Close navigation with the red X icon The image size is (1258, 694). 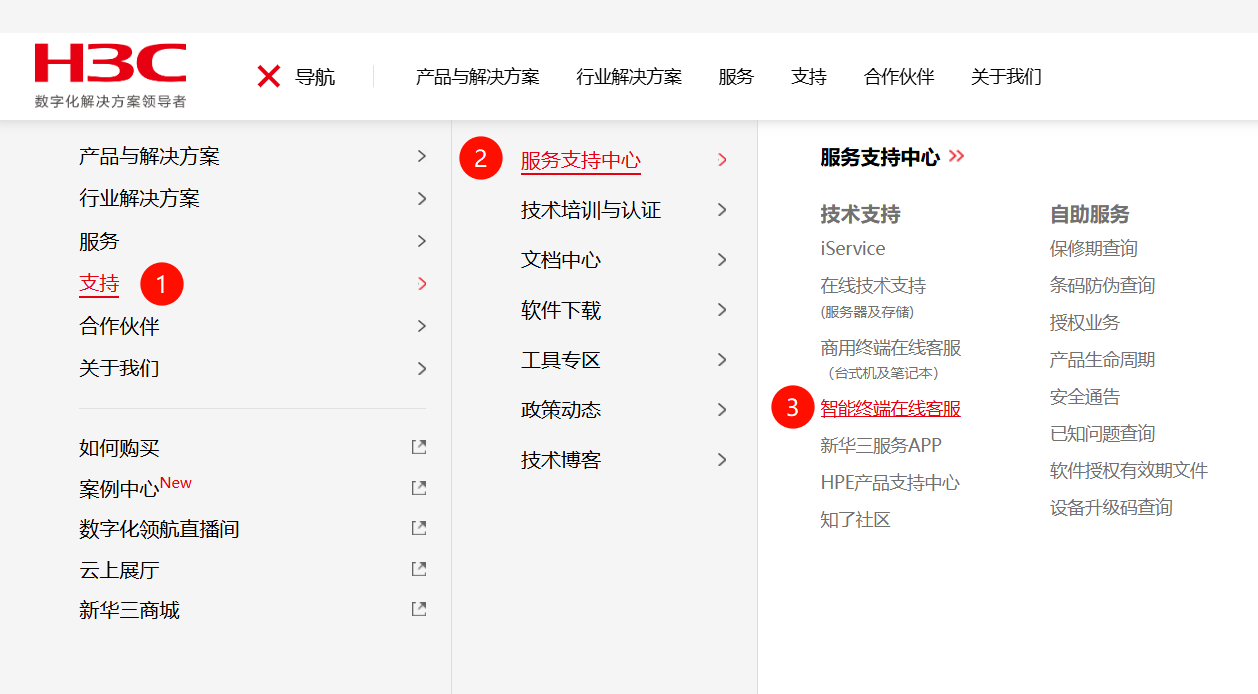[268, 76]
